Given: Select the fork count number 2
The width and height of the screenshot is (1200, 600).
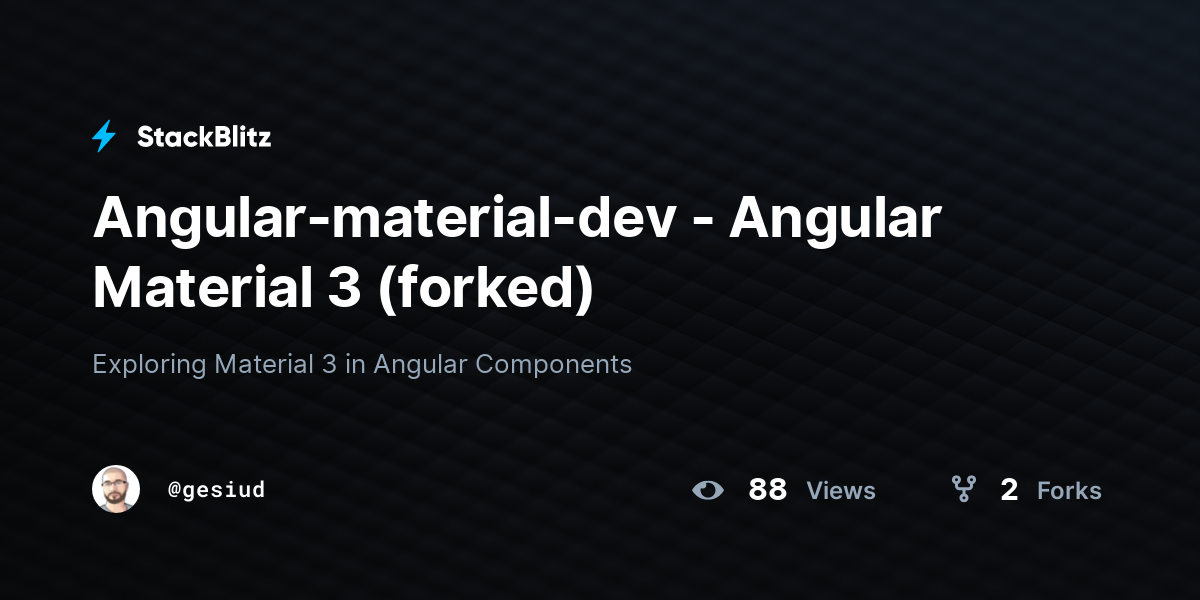Looking at the screenshot, I should (1009, 490).
